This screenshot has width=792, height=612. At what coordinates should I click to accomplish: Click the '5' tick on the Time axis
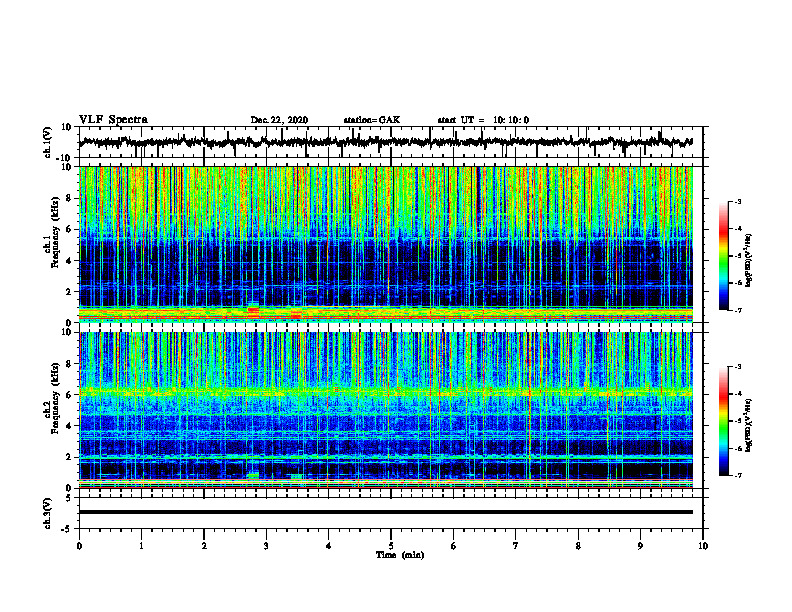coord(391,546)
